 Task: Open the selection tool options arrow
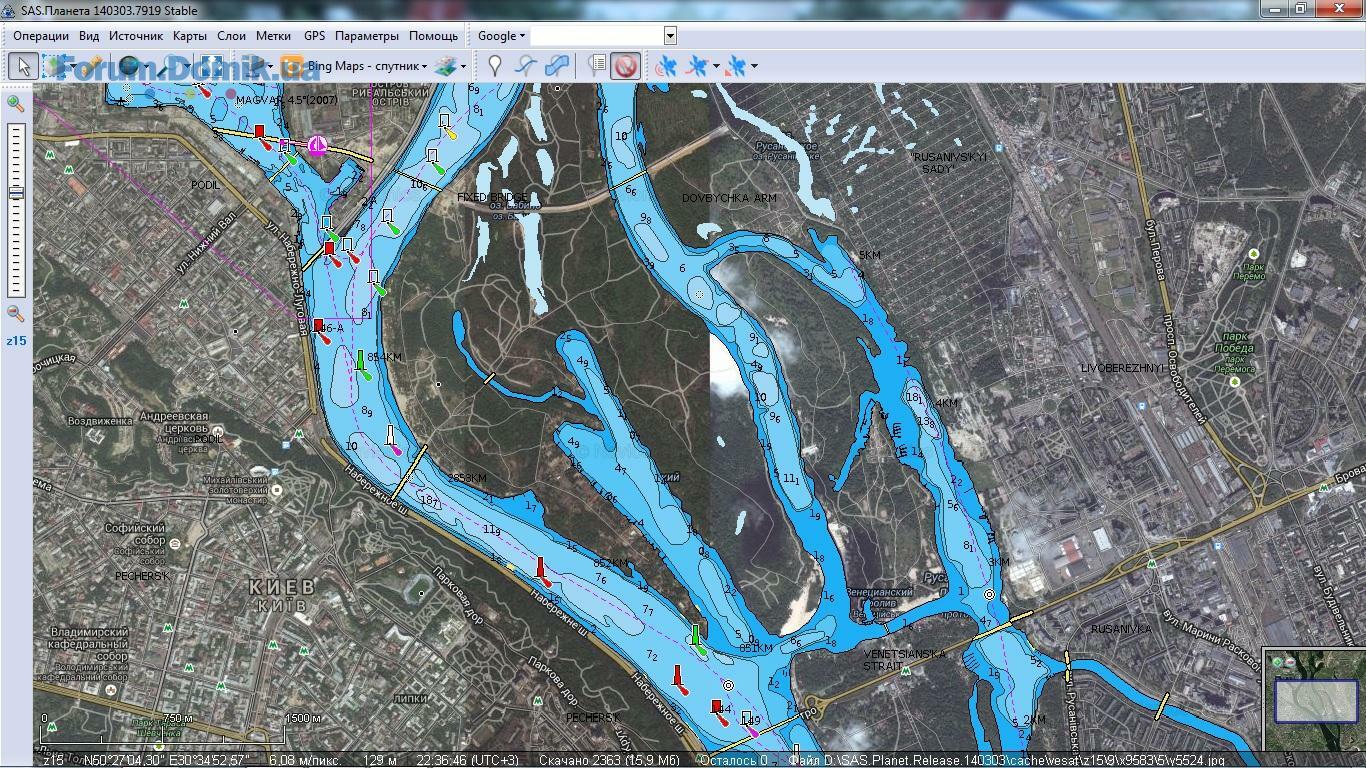tap(73, 66)
